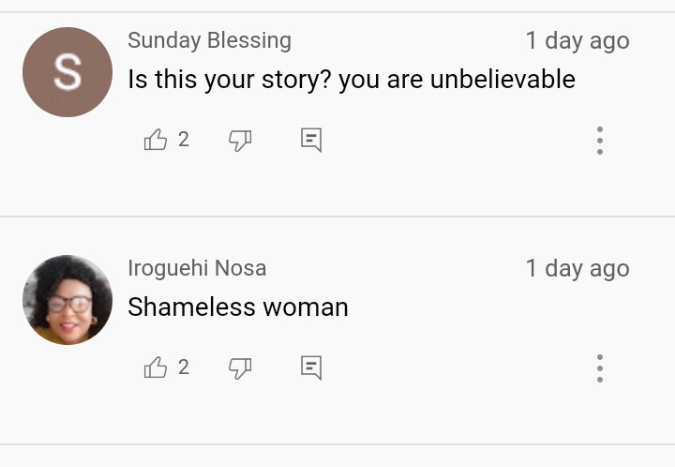Screen dimensions: 675x467
Task: Click like count on Sunday Blessing's comment
Action: coord(184,140)
